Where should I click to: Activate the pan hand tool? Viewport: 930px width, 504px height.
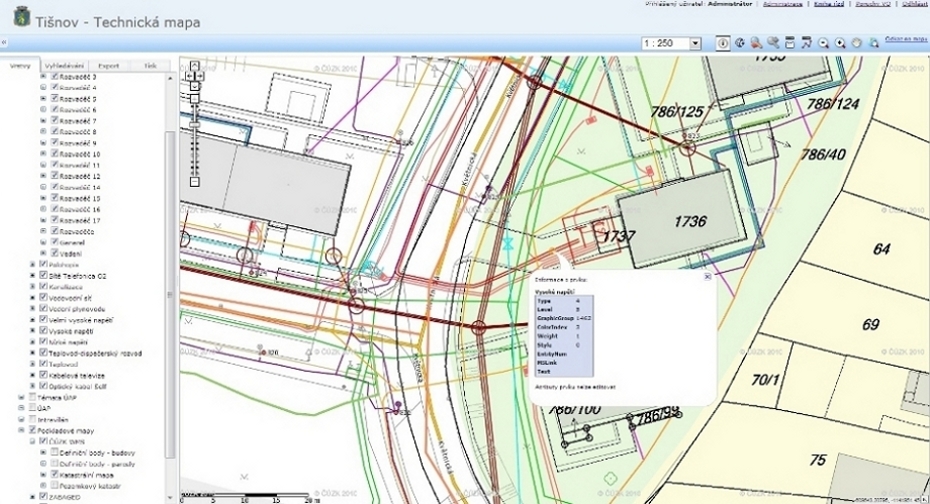point(857,44)
